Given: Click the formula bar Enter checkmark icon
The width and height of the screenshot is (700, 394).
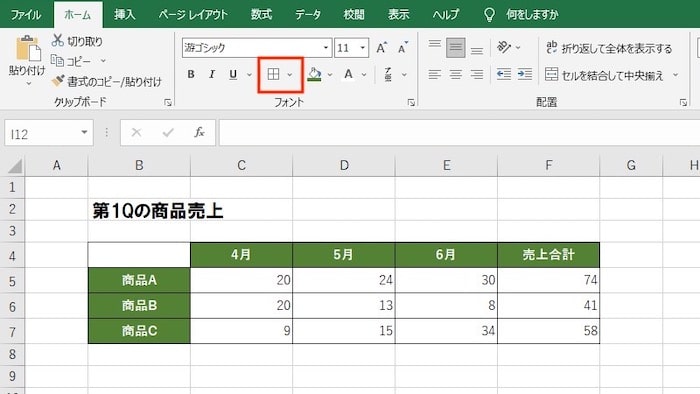Looking at the screenshot, I should [168, 132].
